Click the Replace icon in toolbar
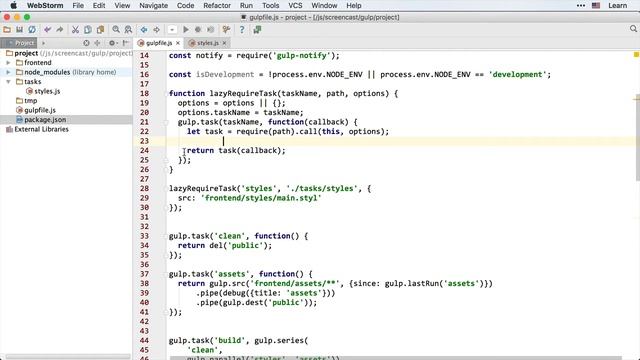This screenshot has width=640, height=360. [128, 29]
